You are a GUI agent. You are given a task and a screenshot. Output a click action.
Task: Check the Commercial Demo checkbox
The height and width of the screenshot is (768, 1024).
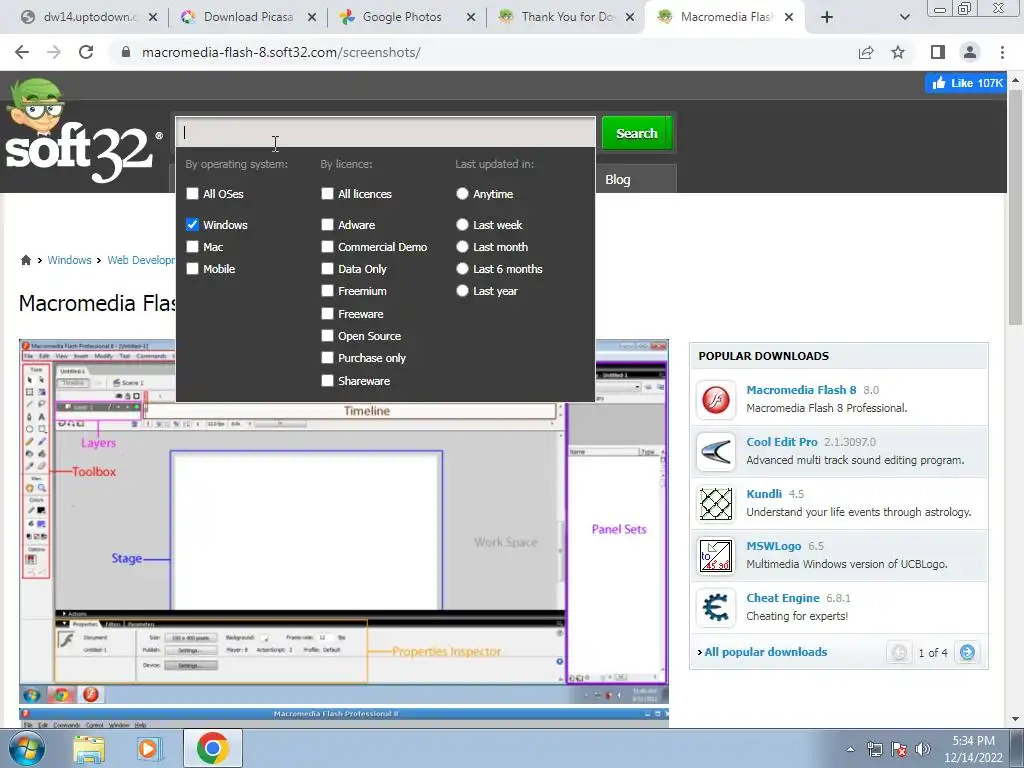click(x=327, y=247)
